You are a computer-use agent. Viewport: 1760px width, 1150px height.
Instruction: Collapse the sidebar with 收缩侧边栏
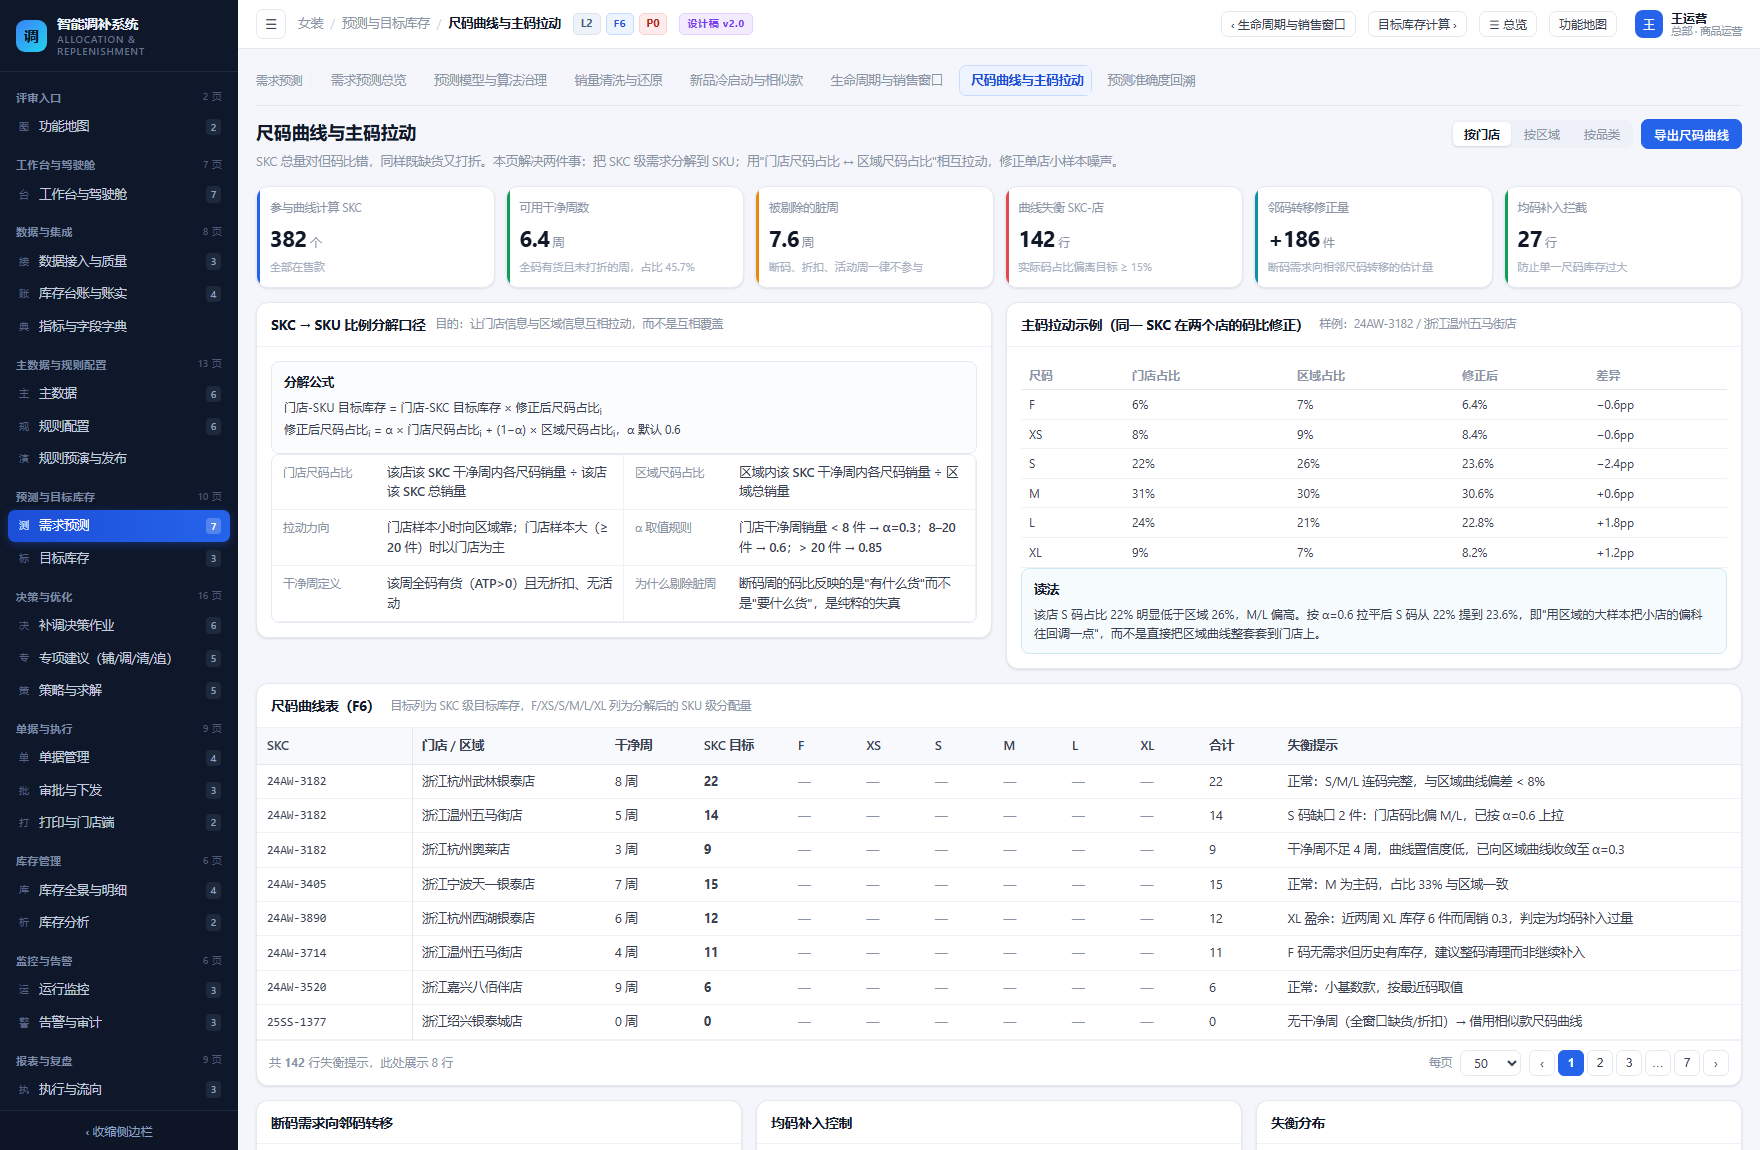pyautogui.click(x=119, y=1132)
